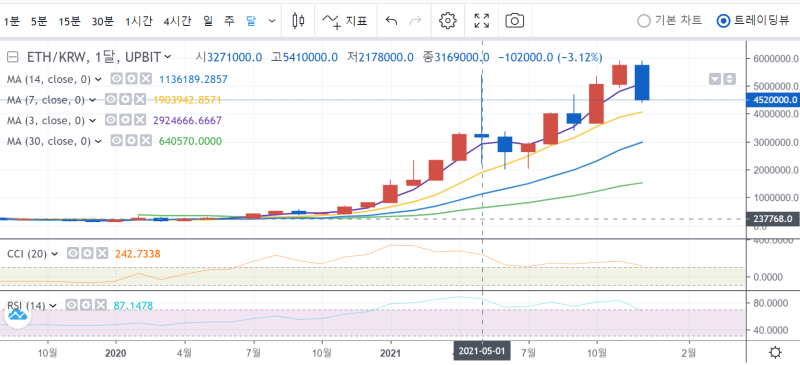Expand the MA (3, close, 0) options

92,120
